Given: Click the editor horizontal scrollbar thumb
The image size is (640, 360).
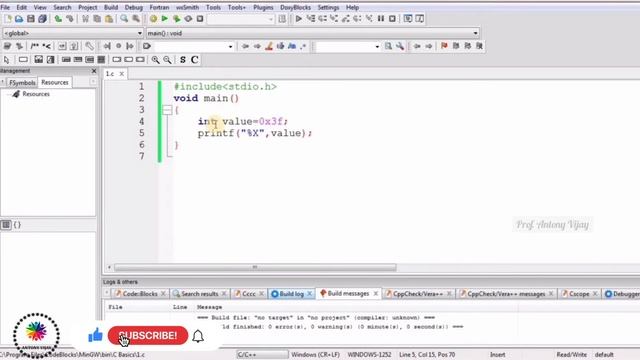Looking at the screenshot, I should 255,267.
